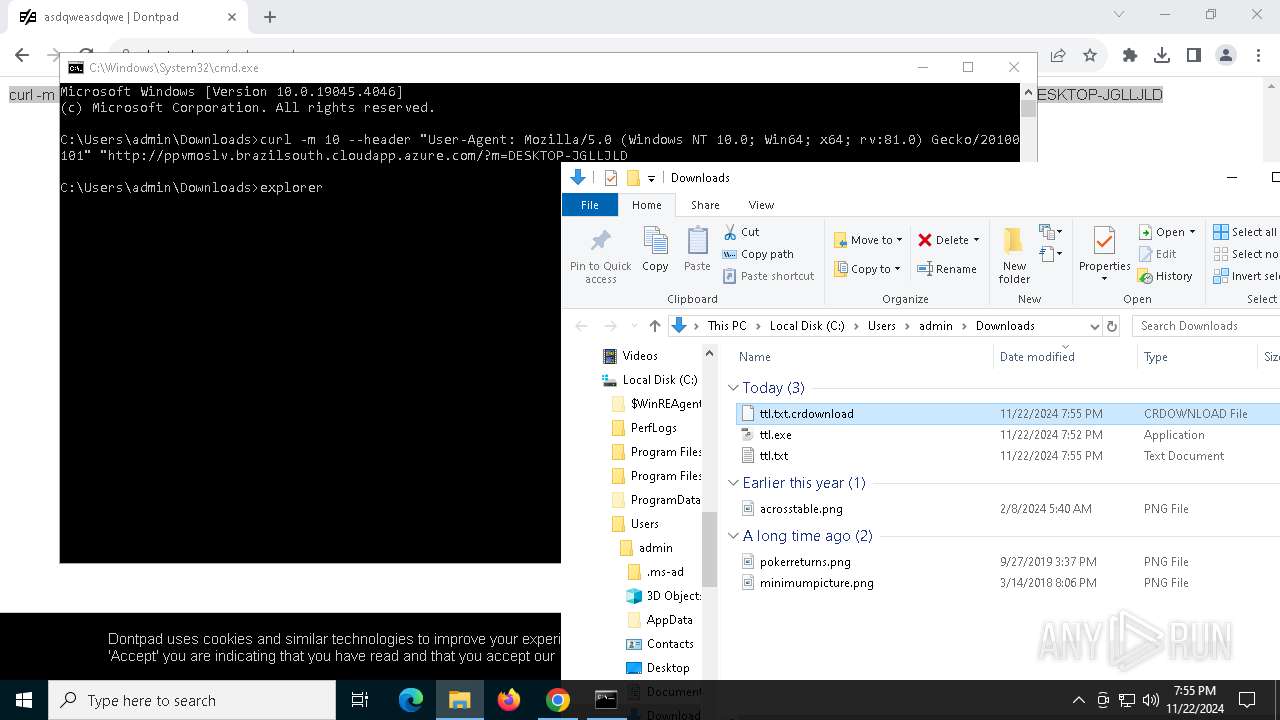Switch to the View ribbon tab
Screen dimensions: 1280x720
pyautogui.click(x=761, y=205)
